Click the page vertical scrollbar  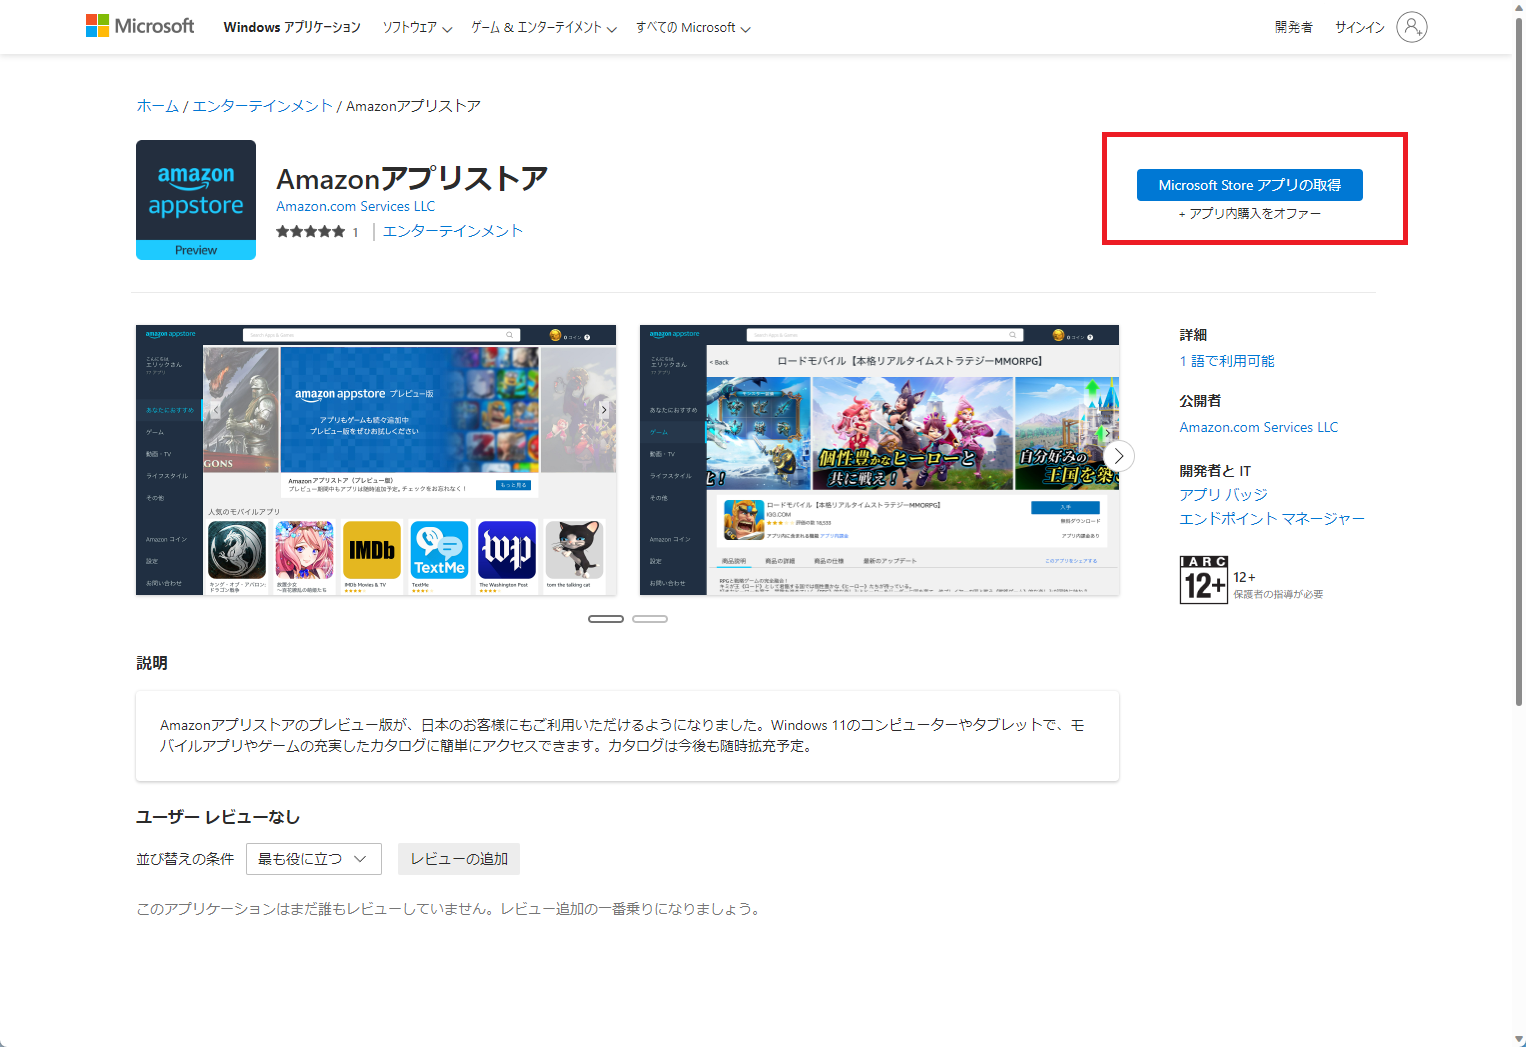click(x=1519, y=360)
